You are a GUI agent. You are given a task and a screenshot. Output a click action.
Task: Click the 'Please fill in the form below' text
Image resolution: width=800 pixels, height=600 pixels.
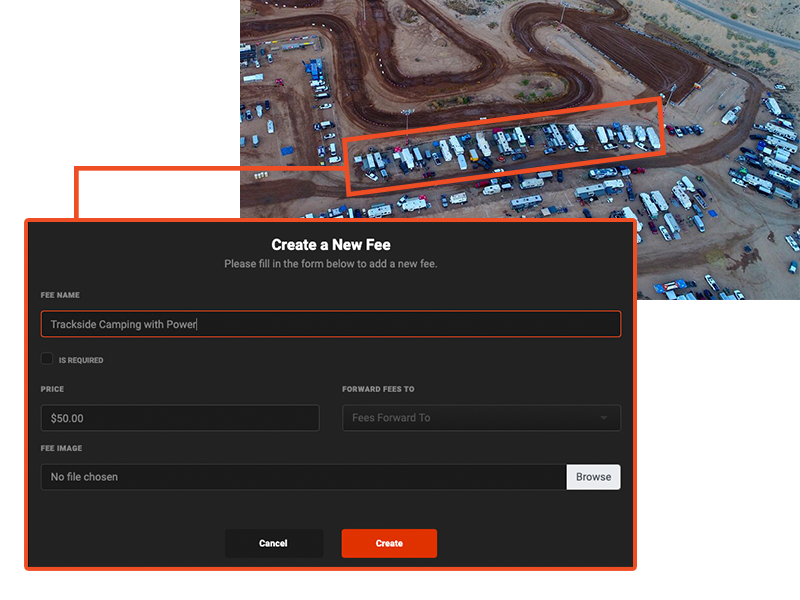point(331,264)
